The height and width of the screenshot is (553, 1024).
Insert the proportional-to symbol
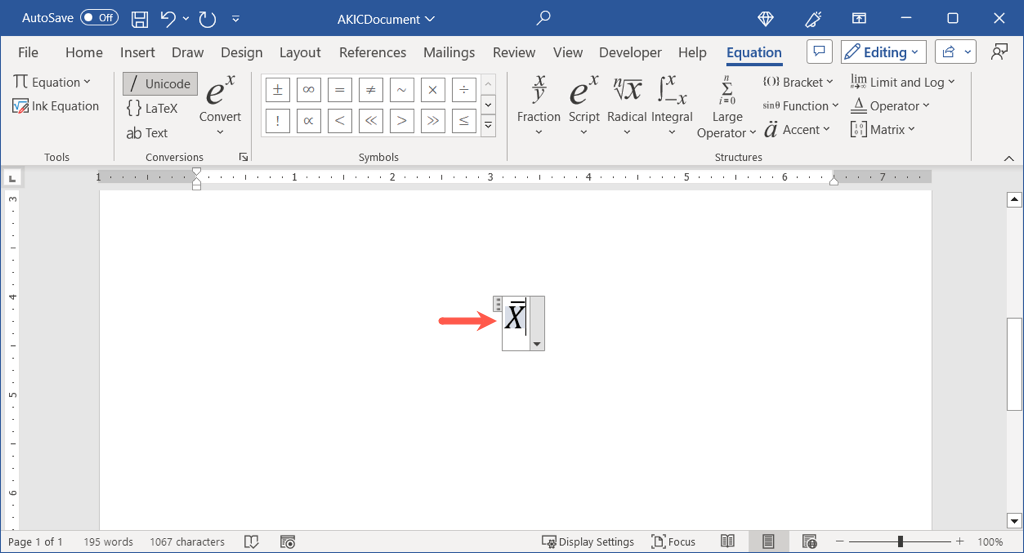(x=308, y=121)
